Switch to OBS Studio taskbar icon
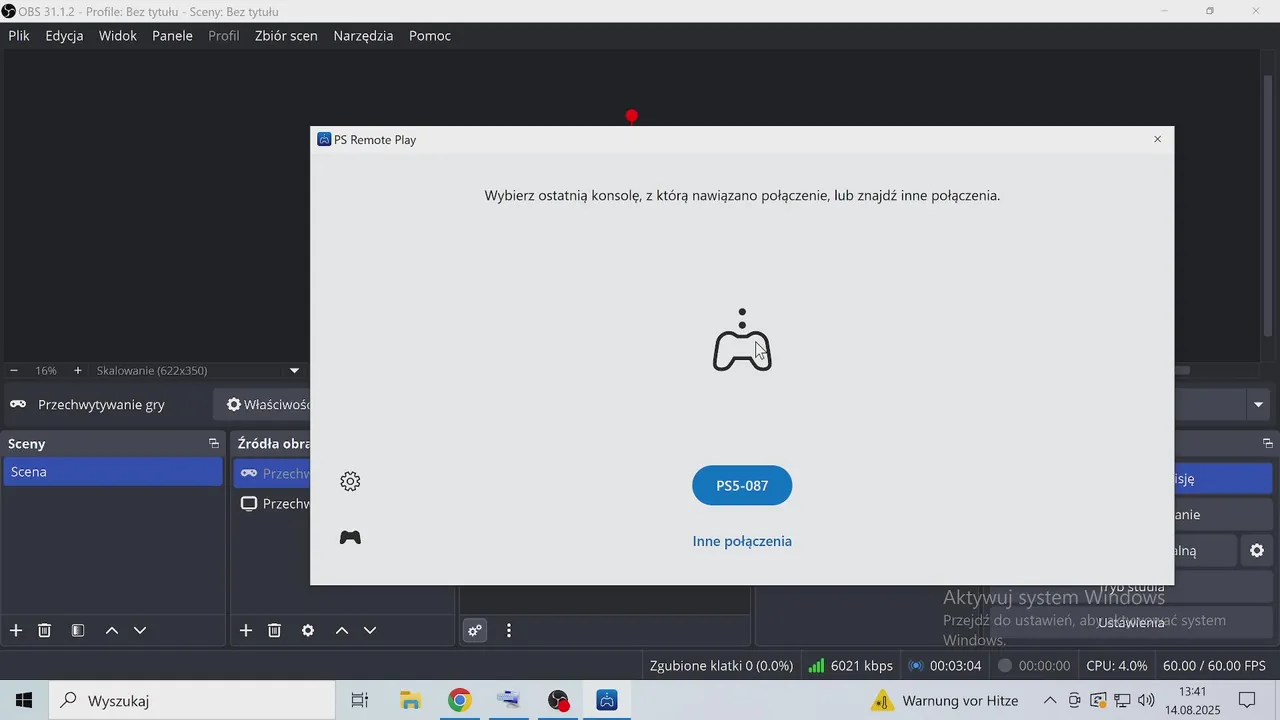The width and height of the screenshot is (1280, 720). coord(558,700)
